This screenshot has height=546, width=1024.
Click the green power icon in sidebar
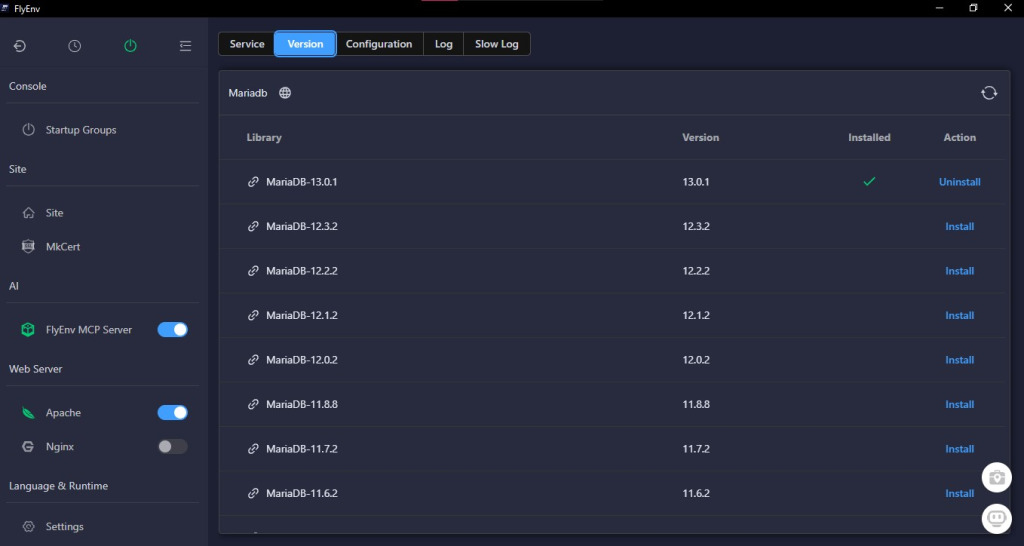pyautogui.click(x=130, y=46)
